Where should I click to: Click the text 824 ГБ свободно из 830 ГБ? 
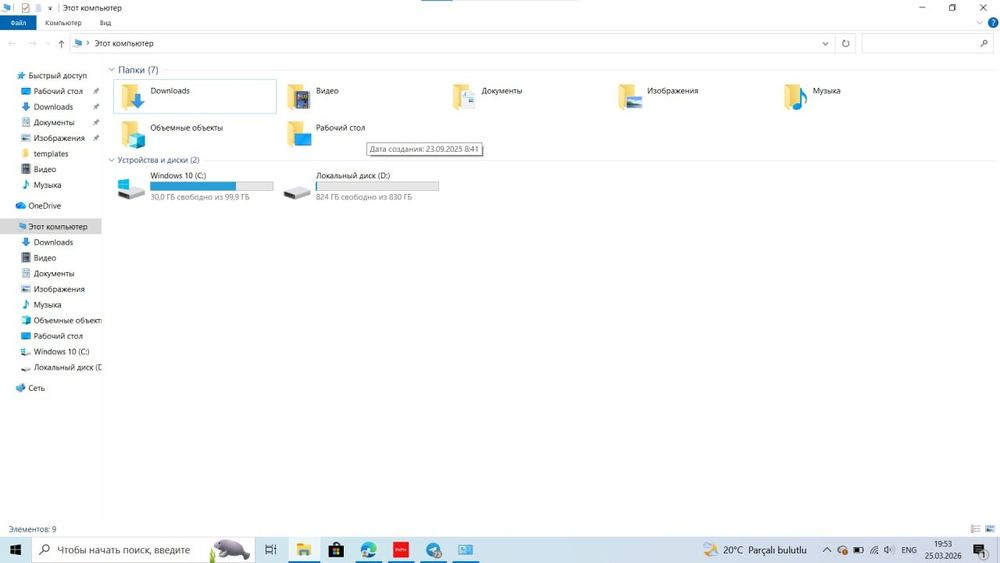pyautogui.click(x=364, y=197)
